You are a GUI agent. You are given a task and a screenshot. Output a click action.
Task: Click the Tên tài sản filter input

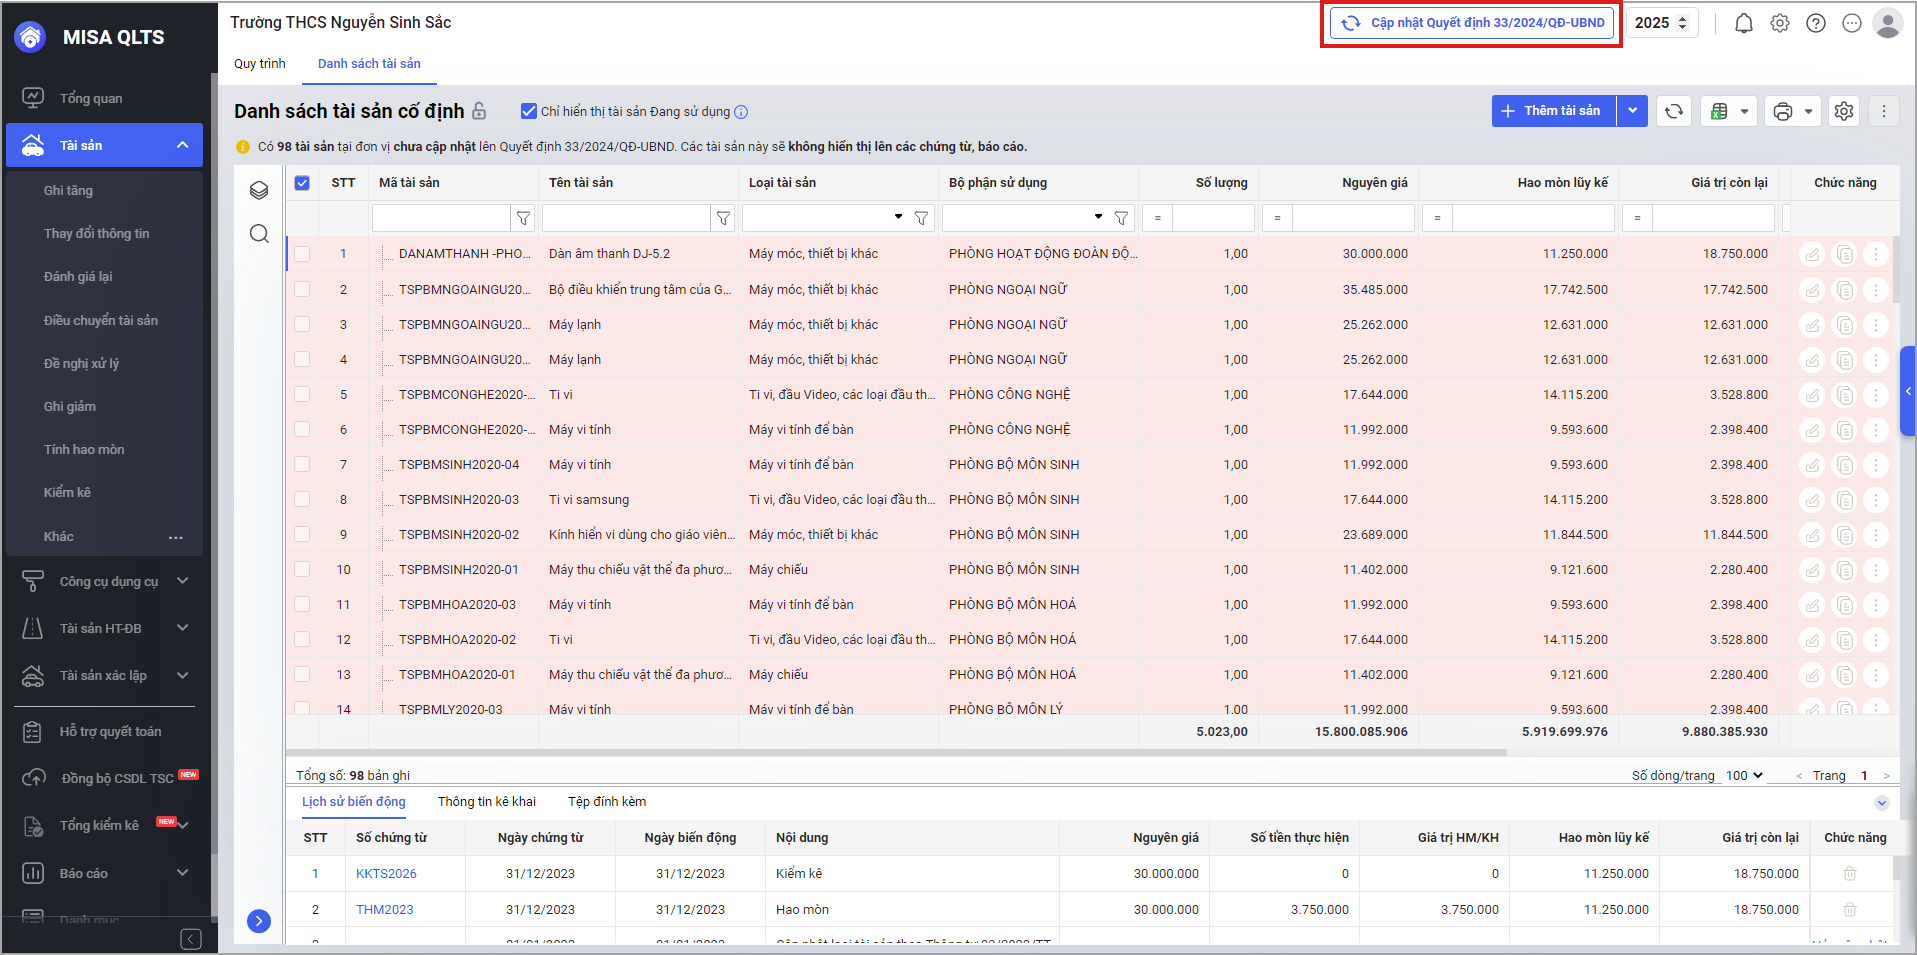tap(625, 218)
